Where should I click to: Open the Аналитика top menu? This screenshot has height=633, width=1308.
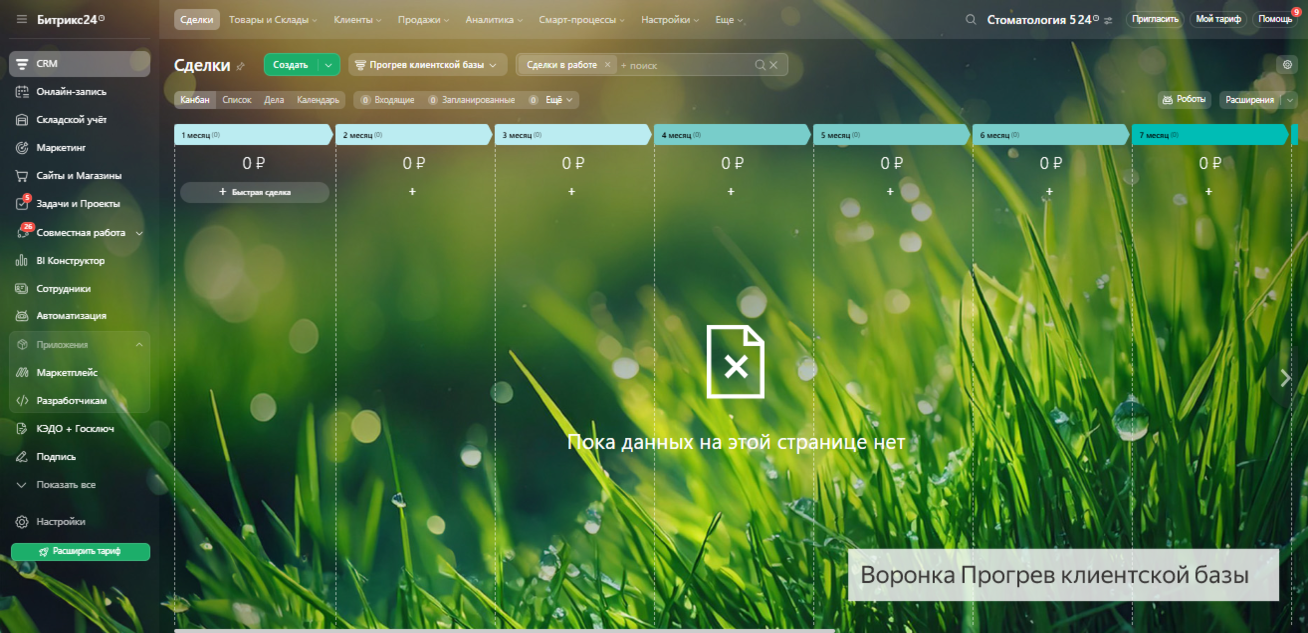tap(495, 20)
